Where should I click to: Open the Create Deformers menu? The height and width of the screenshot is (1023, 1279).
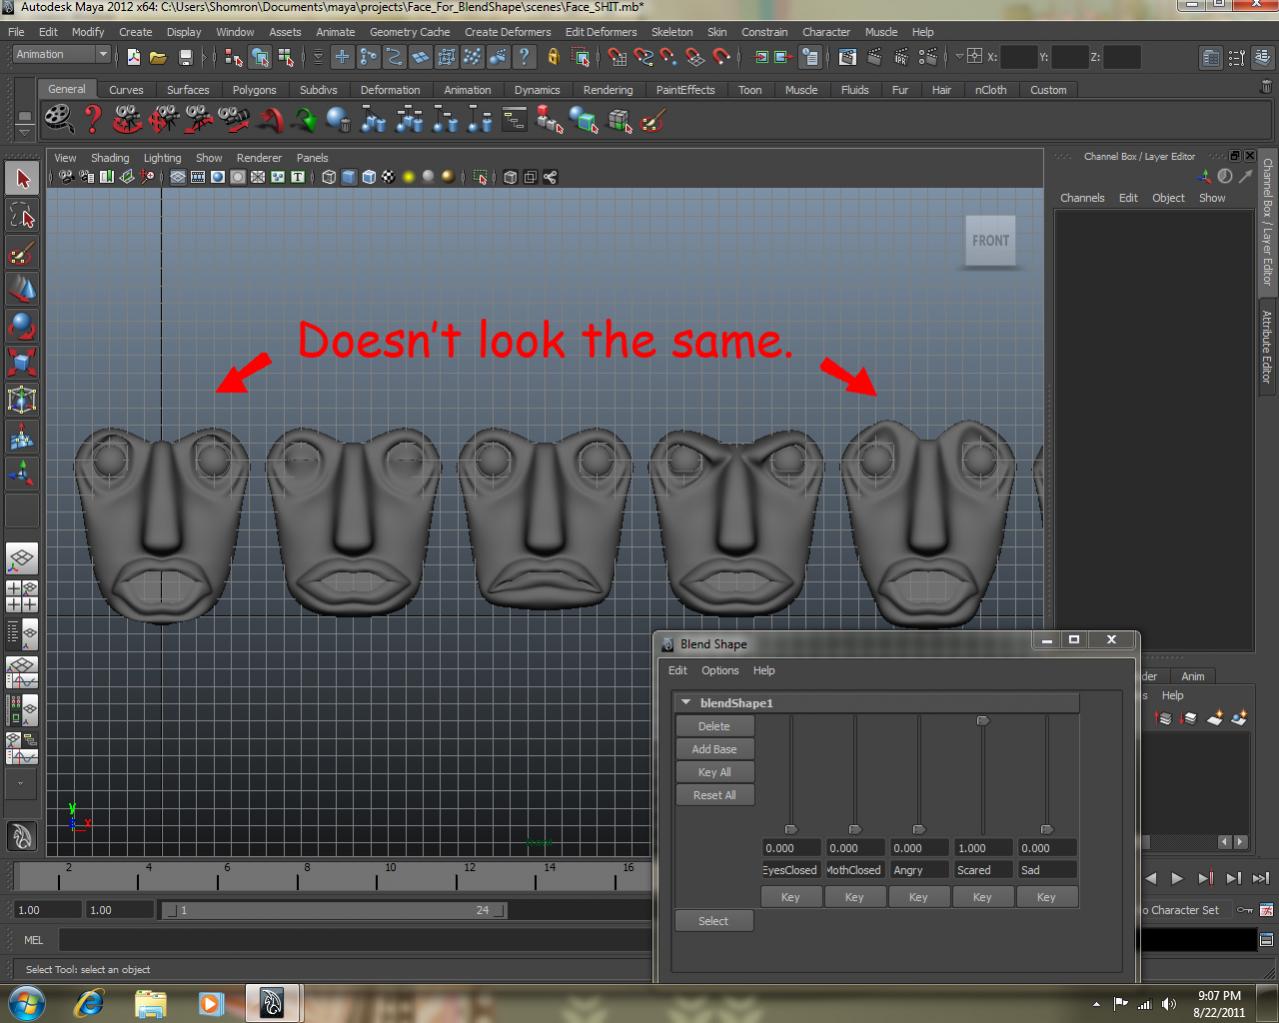pyautogui.click(x=507, y=32)
